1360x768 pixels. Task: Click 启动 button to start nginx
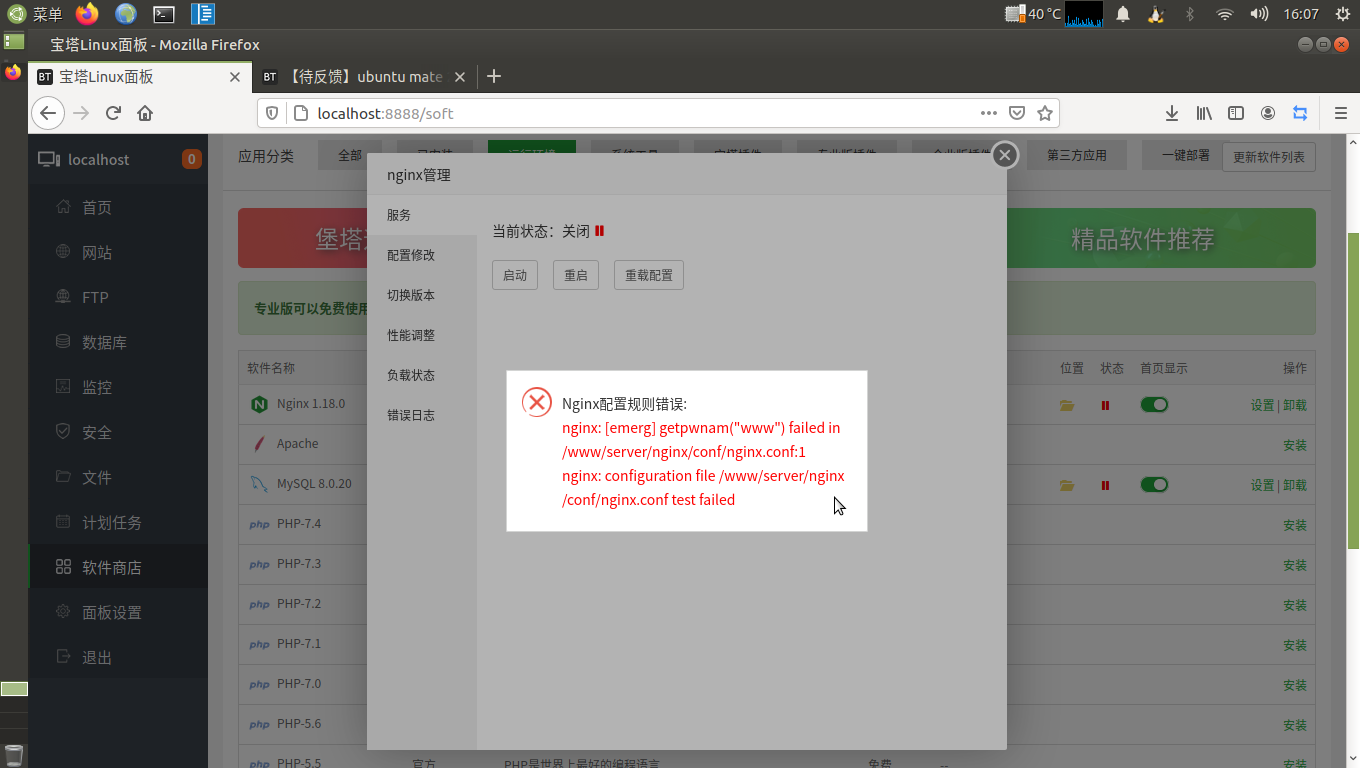515,275
